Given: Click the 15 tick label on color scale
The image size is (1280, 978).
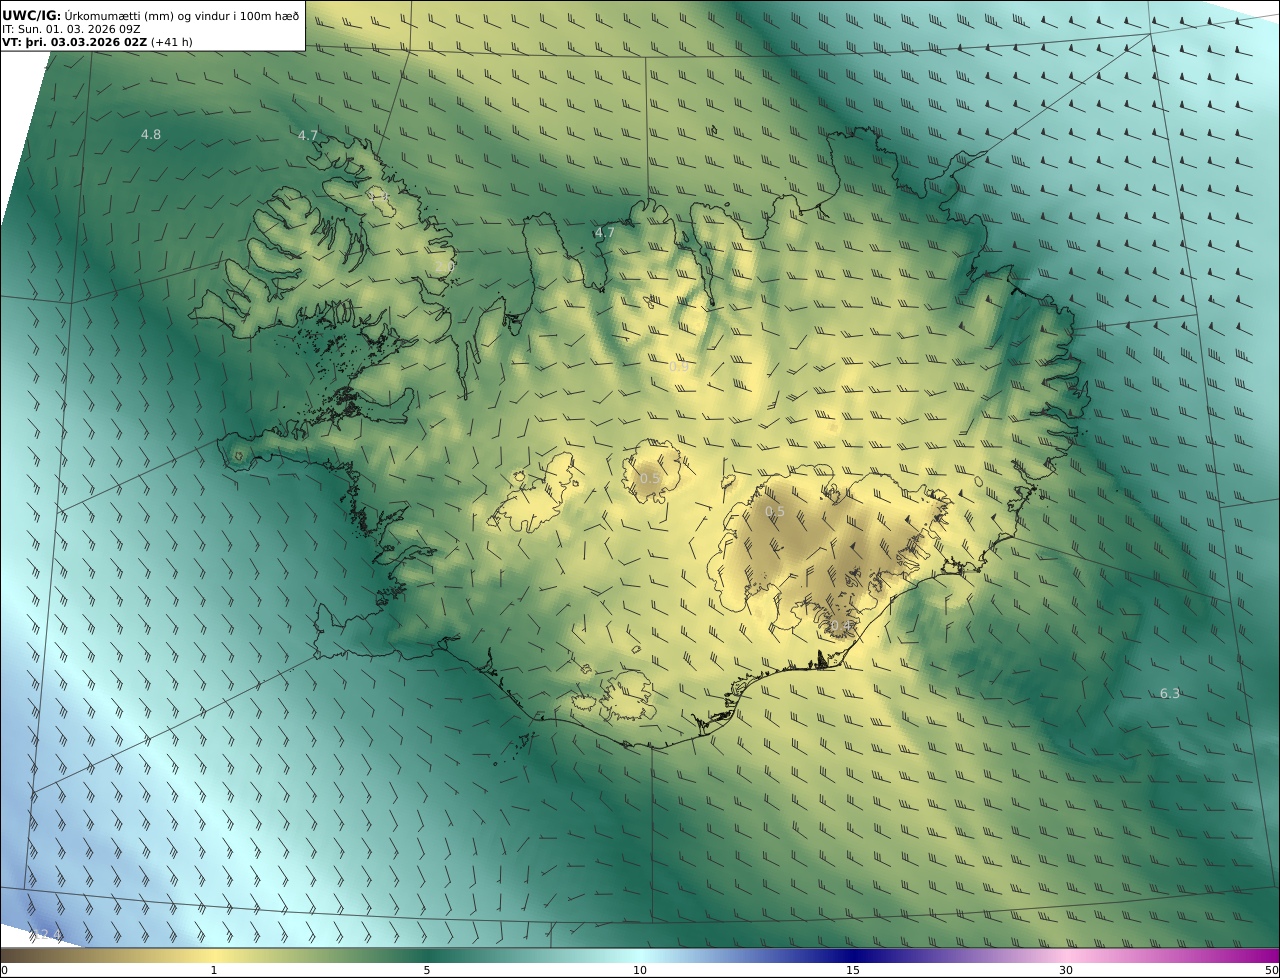Looking at the screenshot, I should [853, 970].
